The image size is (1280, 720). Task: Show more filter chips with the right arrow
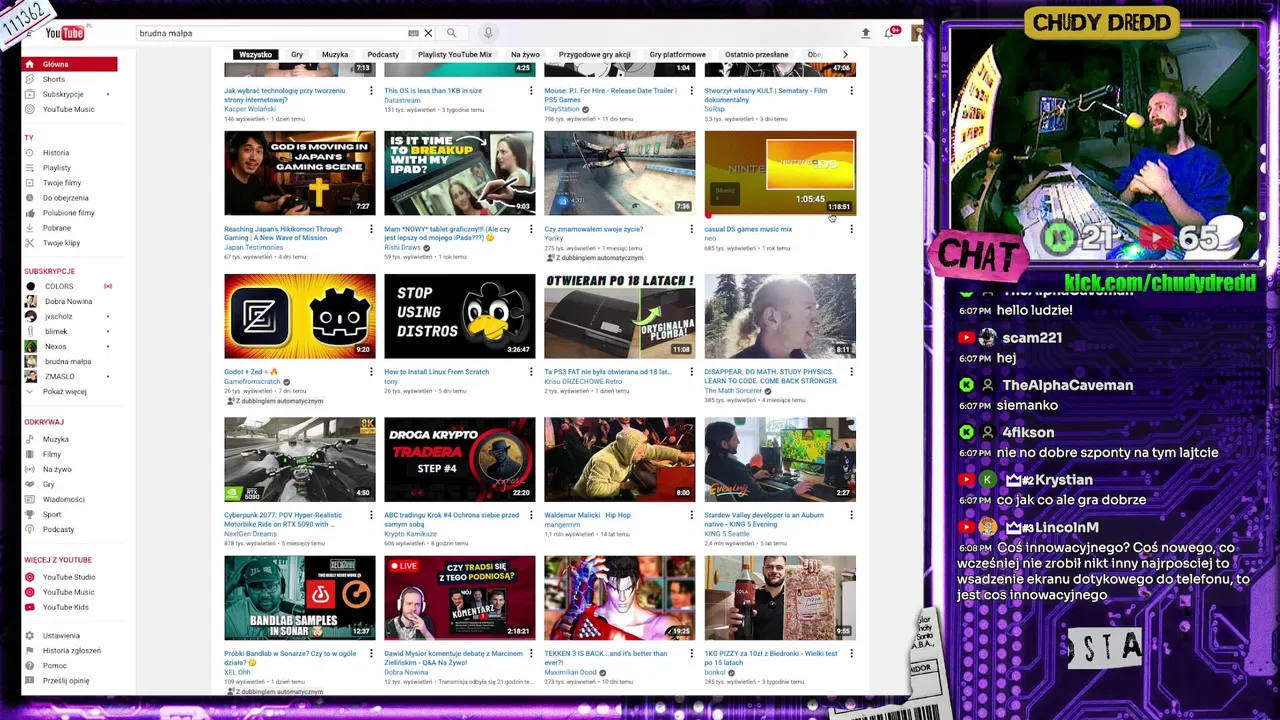click(845, 54)
